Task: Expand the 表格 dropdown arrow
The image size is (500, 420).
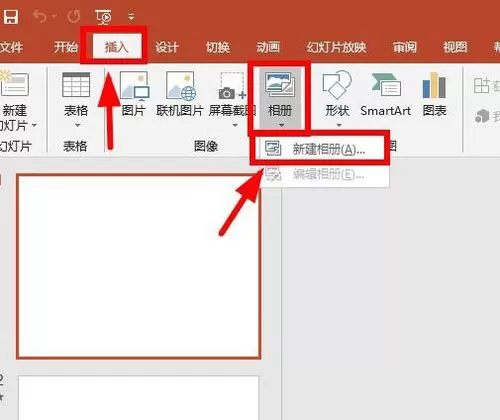Action: pos(77,126)
